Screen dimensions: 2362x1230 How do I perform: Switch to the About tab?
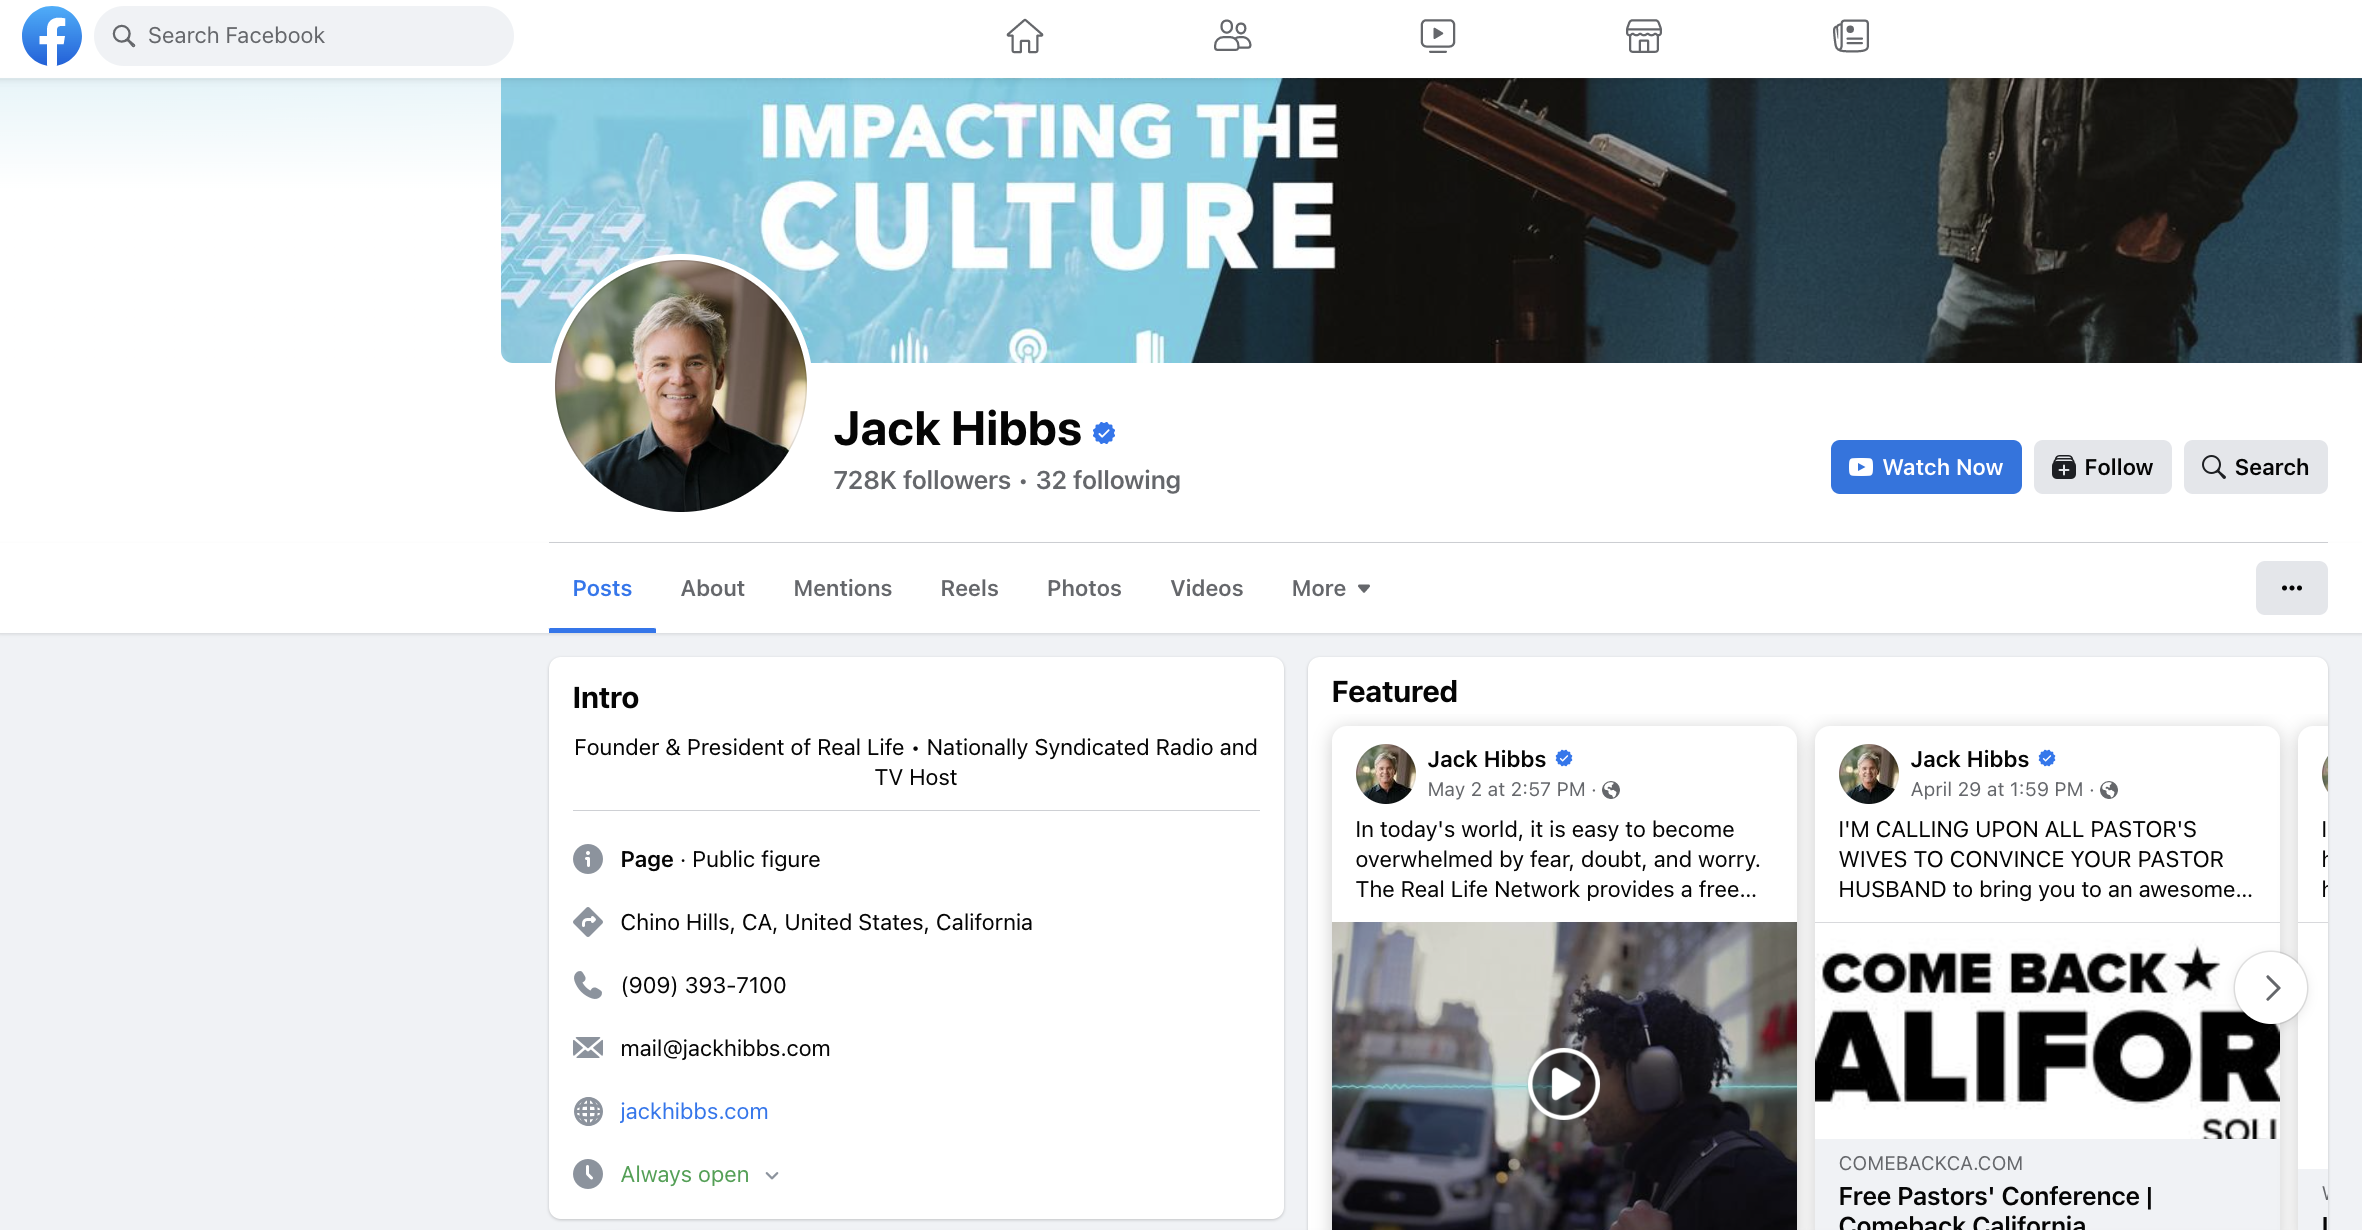tap(712, 588)
